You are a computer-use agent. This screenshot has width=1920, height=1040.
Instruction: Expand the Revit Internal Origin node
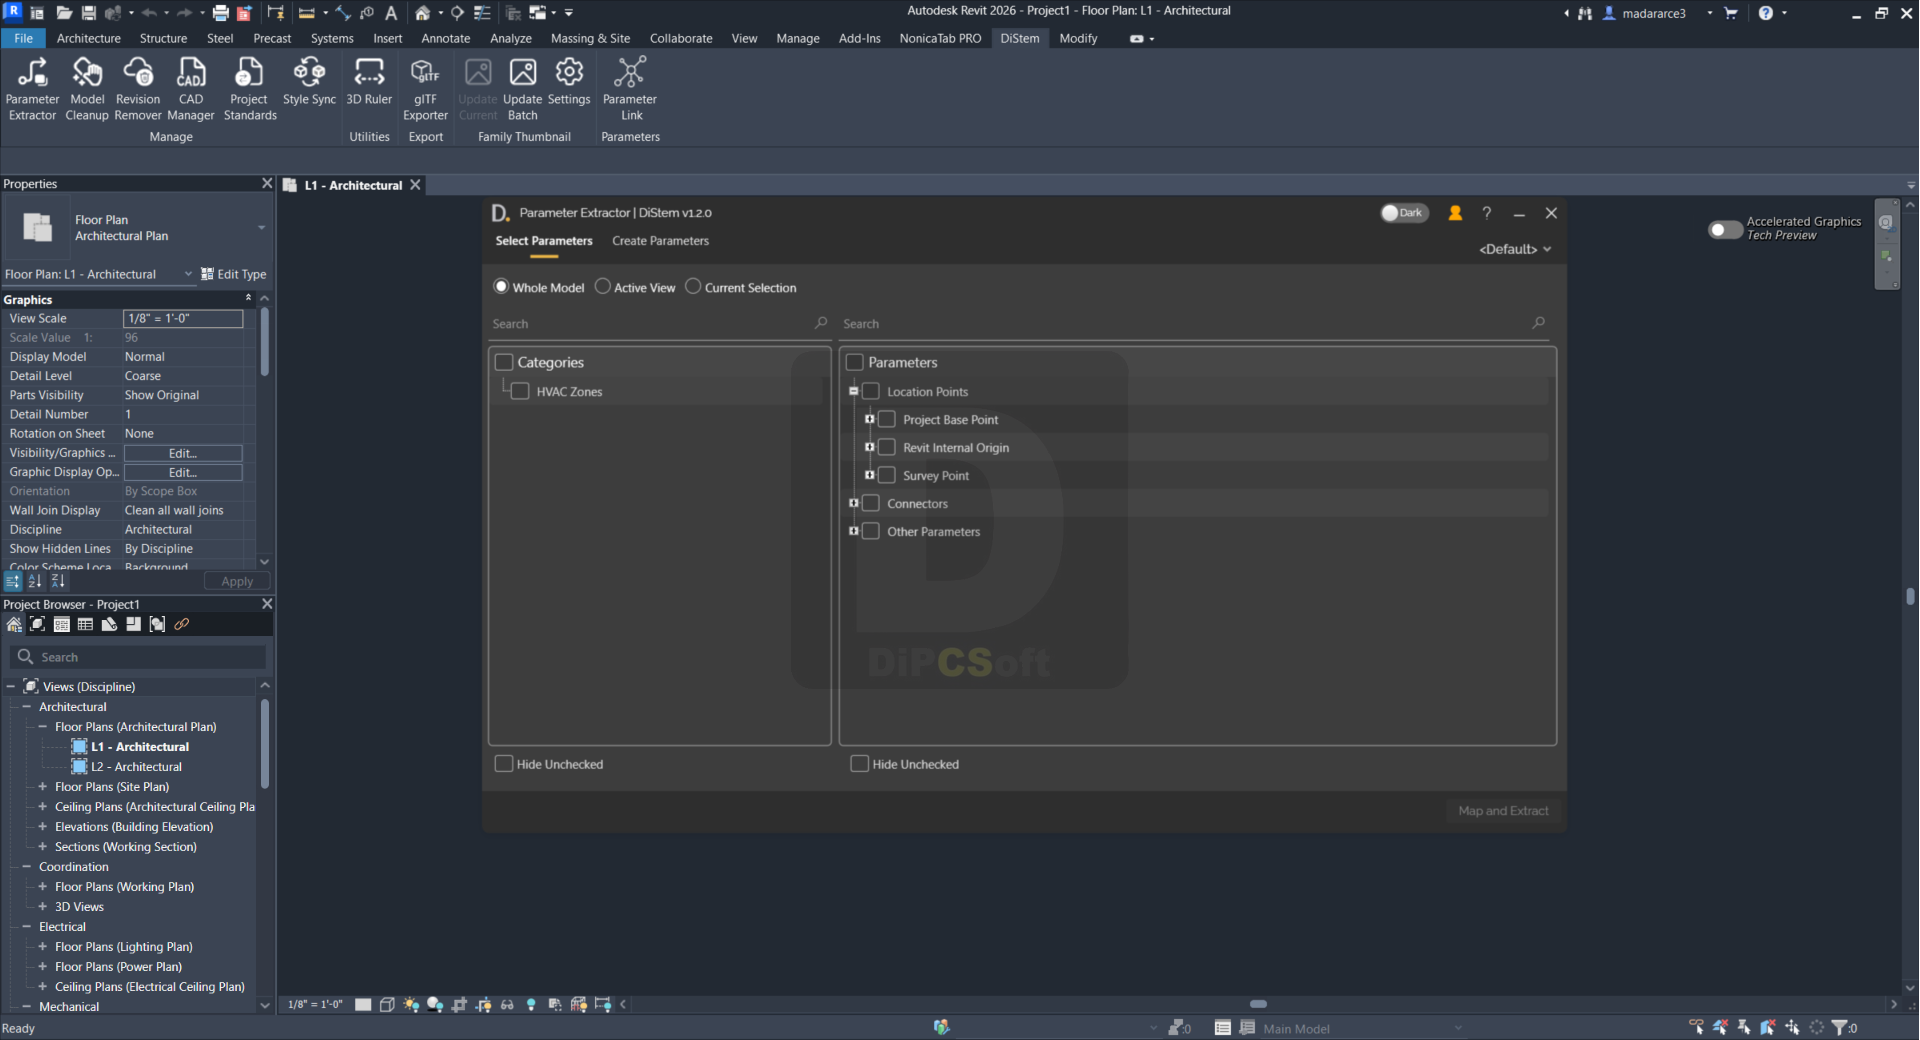pyautogui.click(x=870, y=447)
